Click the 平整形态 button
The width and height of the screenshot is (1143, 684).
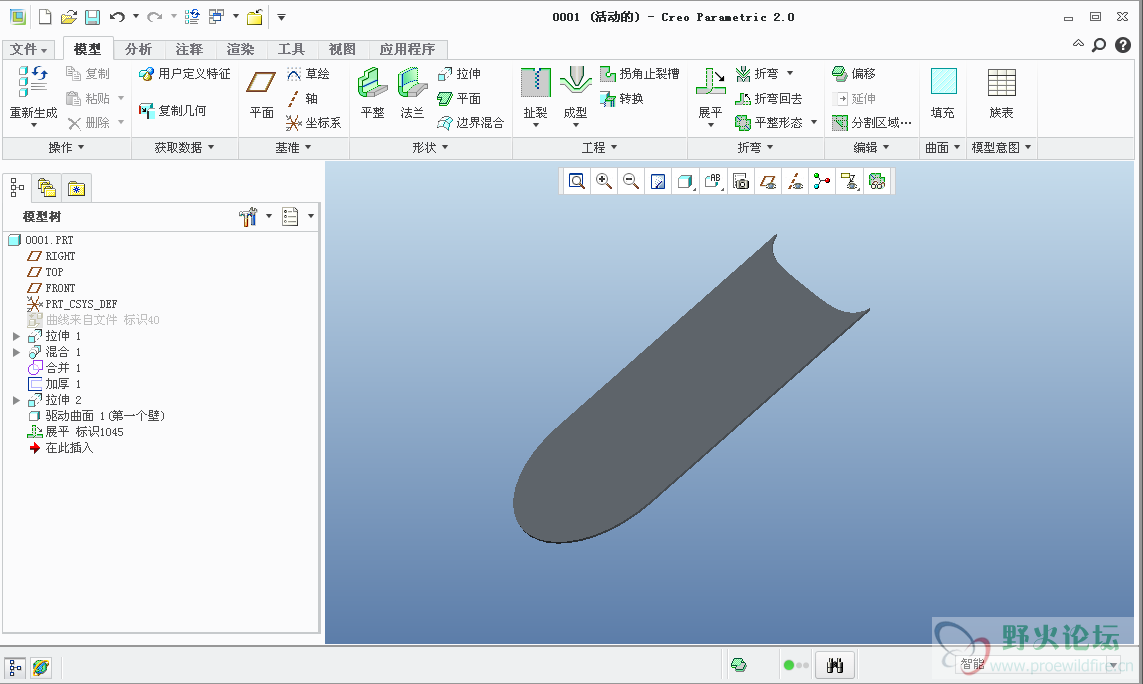pyautogui.click(x=776, y=123)
